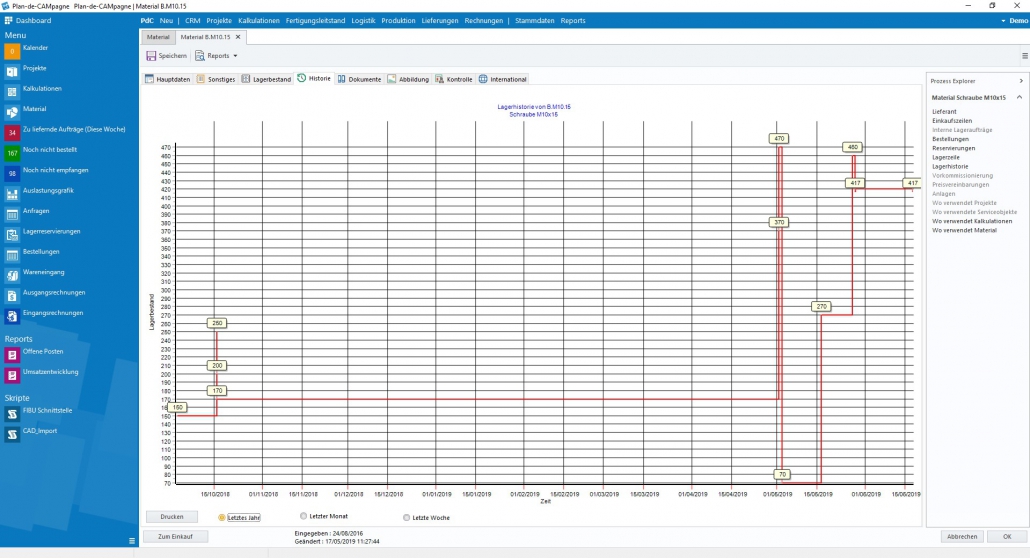Open the Produktion menu

coord(398,20)
